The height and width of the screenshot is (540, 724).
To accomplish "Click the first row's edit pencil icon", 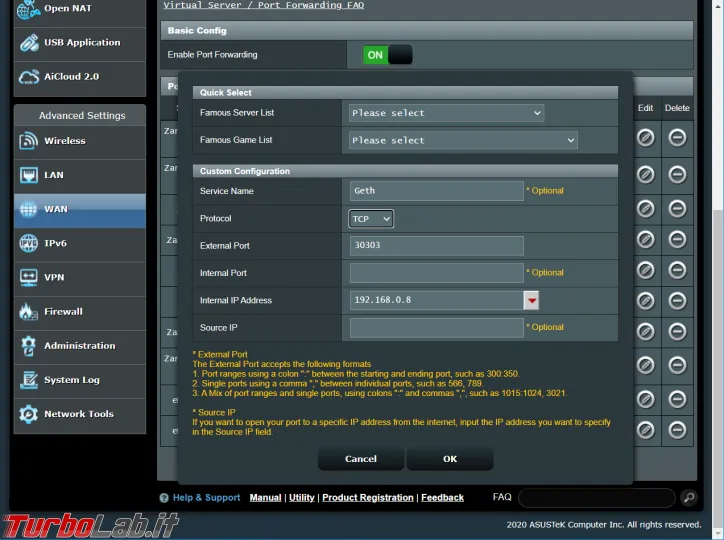I will pos(646,137).
